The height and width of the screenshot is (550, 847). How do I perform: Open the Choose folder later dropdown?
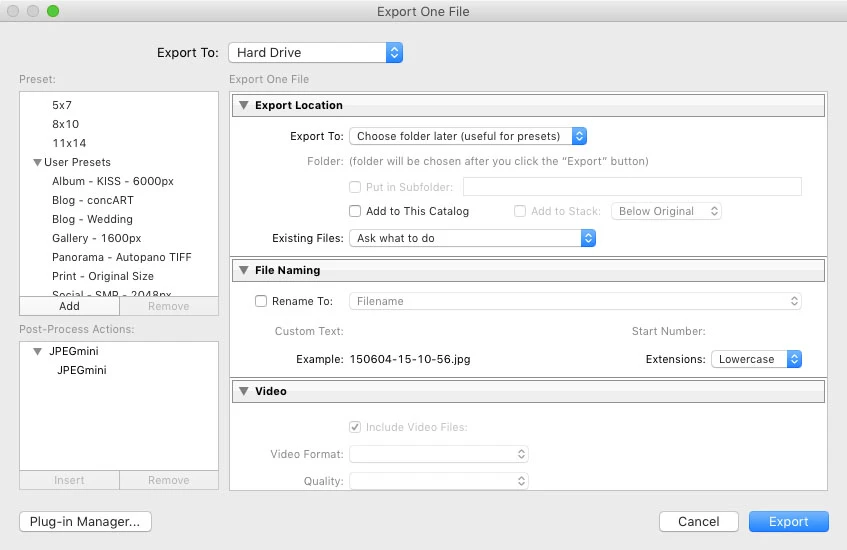[468, 136]
